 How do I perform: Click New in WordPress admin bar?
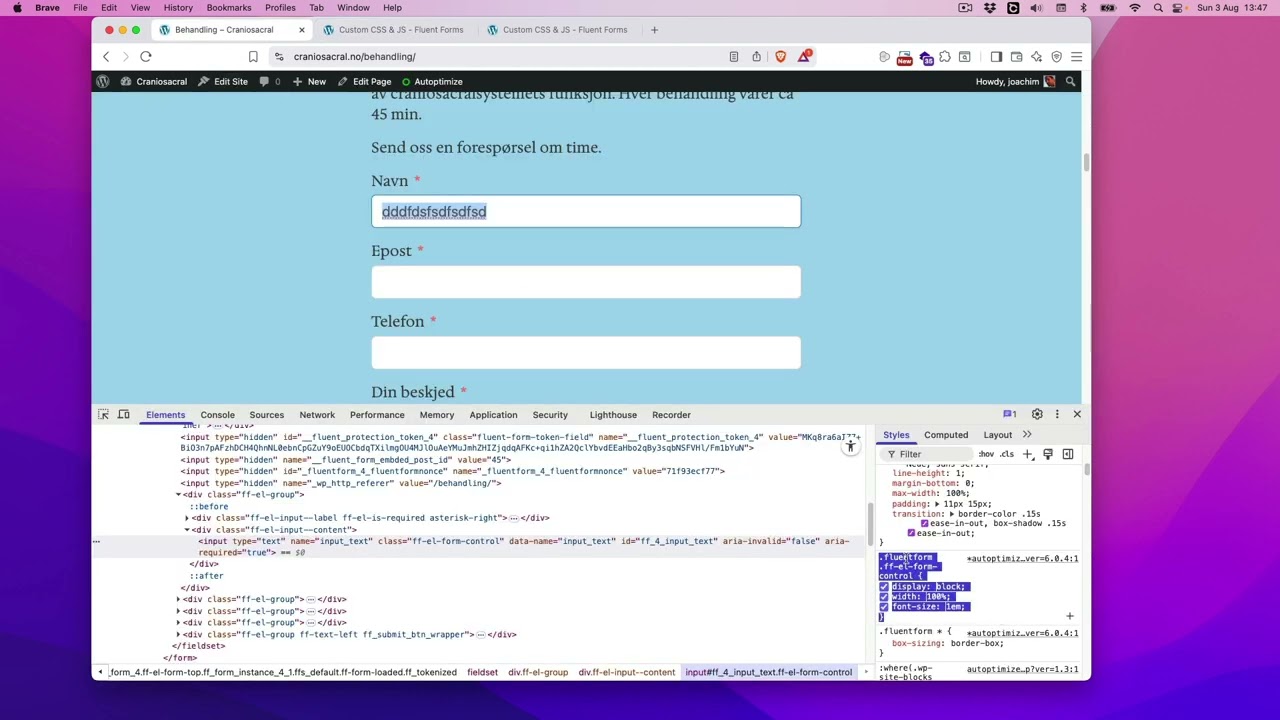pyautogui.click(x=309, y=81)
